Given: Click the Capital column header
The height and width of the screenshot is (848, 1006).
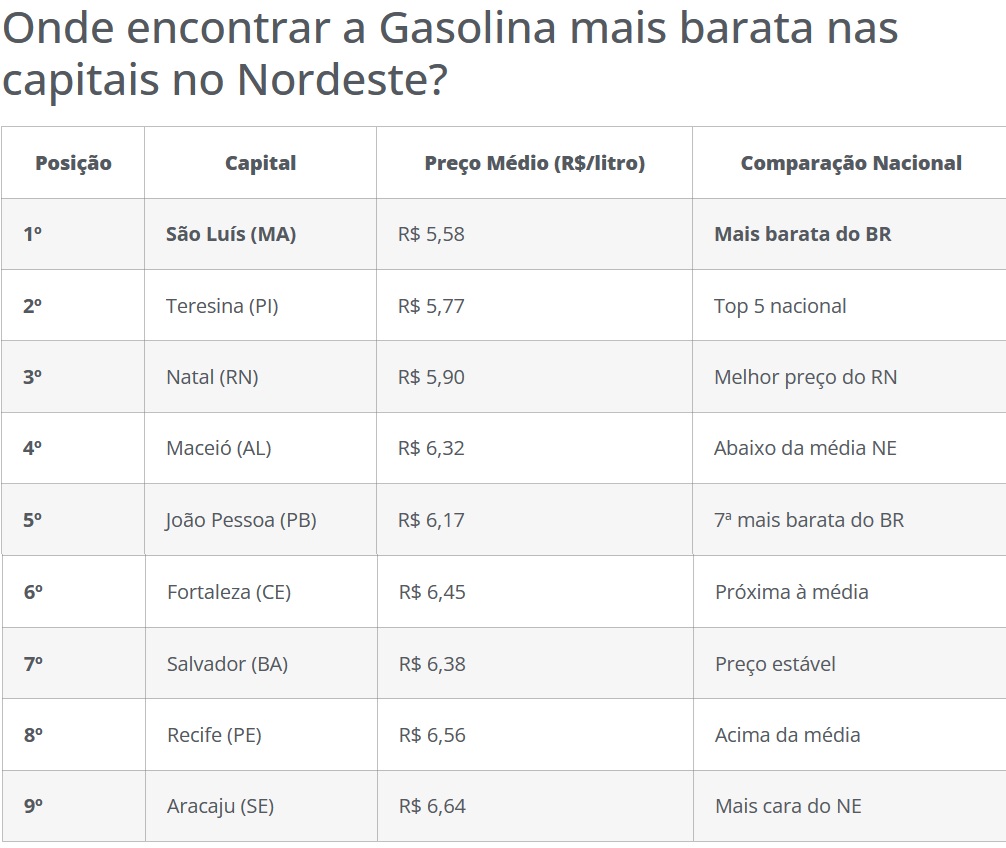Looking at the screenshot, I should [260, 163].
